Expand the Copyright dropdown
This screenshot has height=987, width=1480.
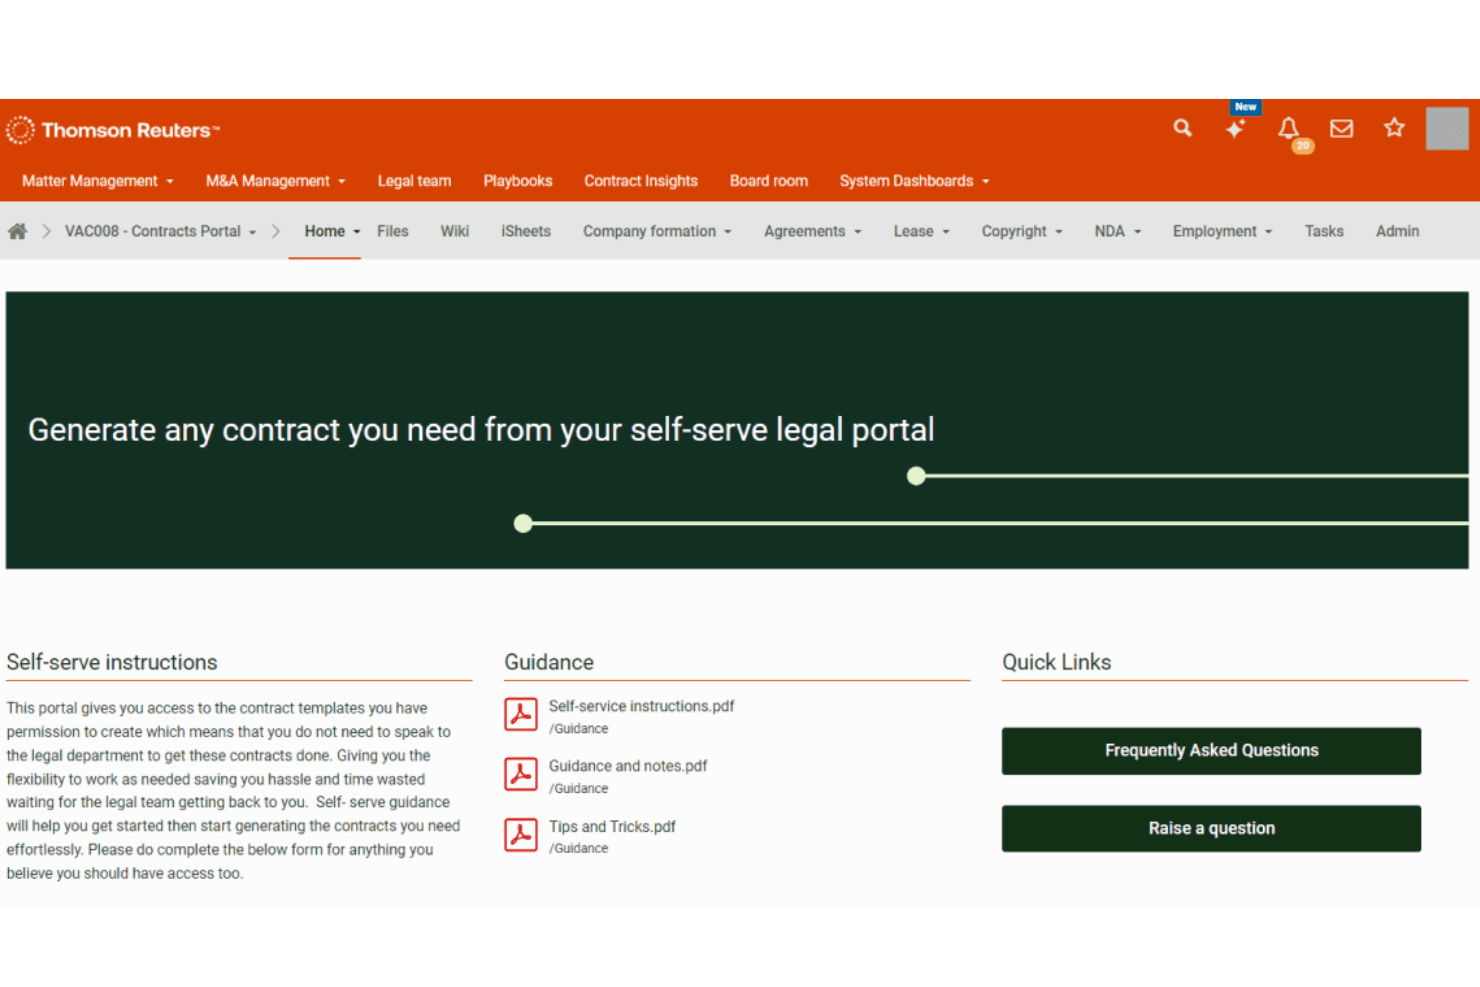coord(1022,231)
